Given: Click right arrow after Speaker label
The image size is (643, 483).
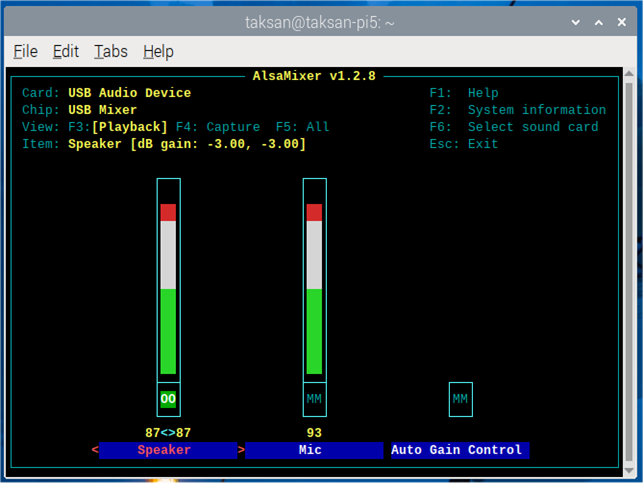Looking at the screenshot, I should pos(241,450).
